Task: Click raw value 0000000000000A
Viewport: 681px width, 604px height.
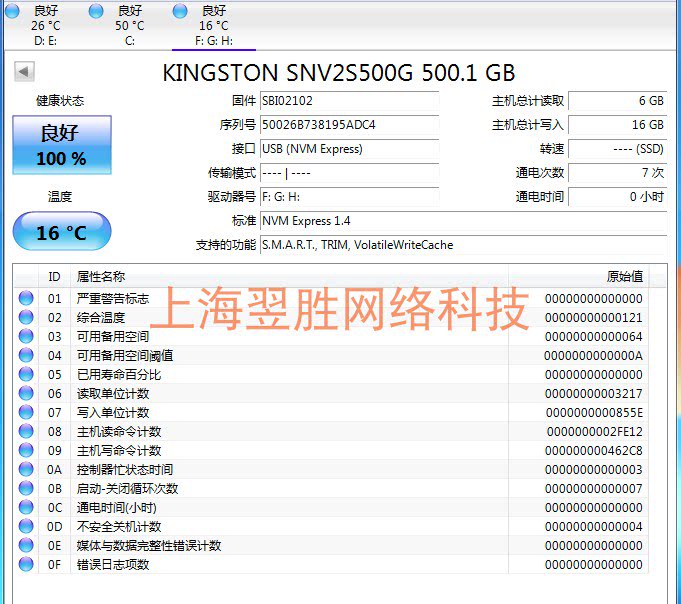Action: click(x=593, y=355)
